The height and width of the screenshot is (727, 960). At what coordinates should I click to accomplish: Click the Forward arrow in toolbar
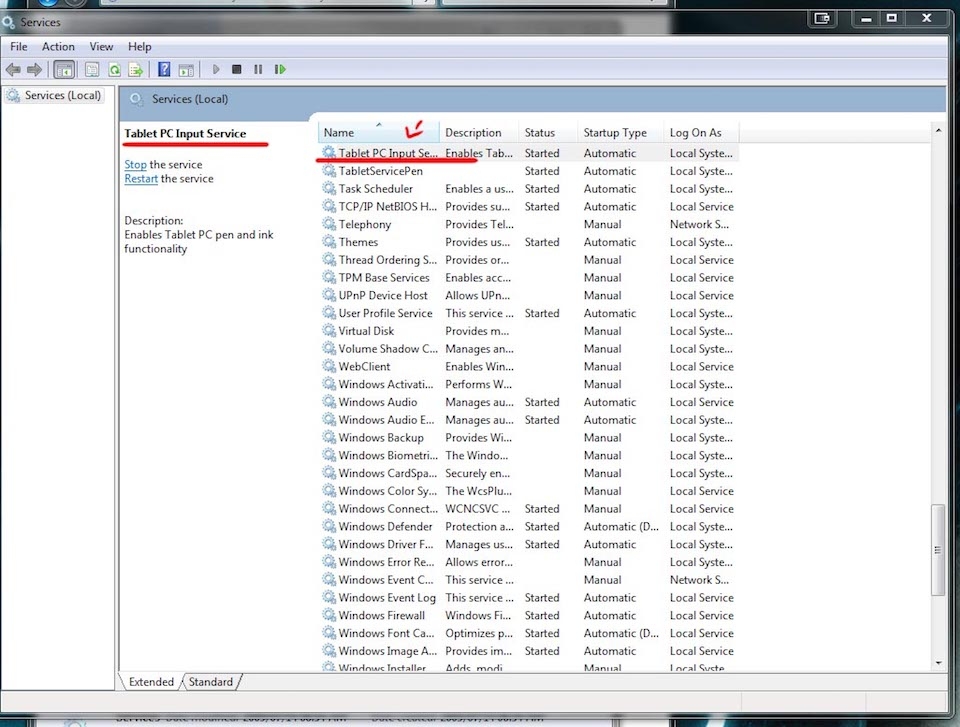(x=35, y=70)
